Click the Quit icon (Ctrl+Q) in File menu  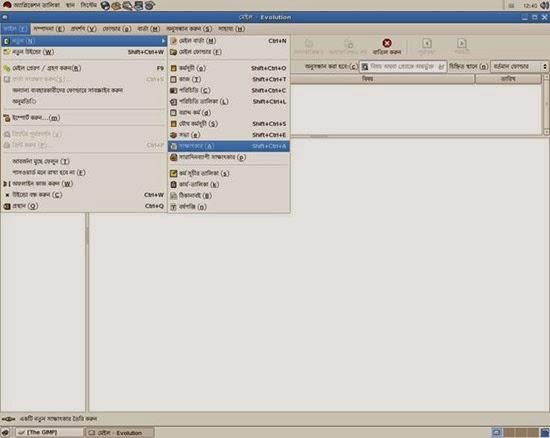(x=7, y=206)
